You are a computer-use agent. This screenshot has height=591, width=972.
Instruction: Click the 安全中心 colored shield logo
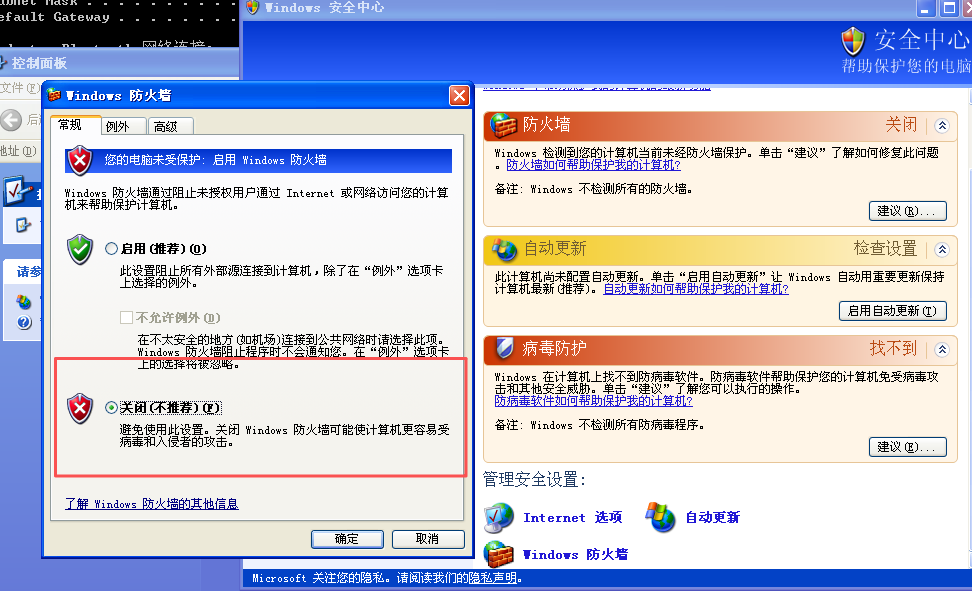point(853,42)
